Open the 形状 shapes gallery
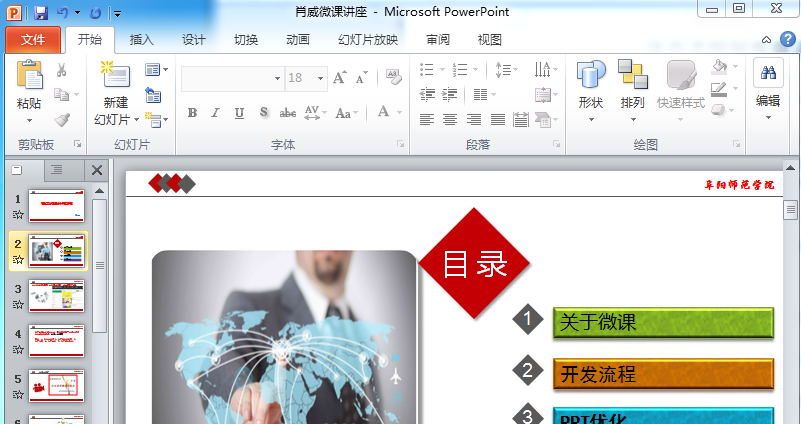 (591, 92)
